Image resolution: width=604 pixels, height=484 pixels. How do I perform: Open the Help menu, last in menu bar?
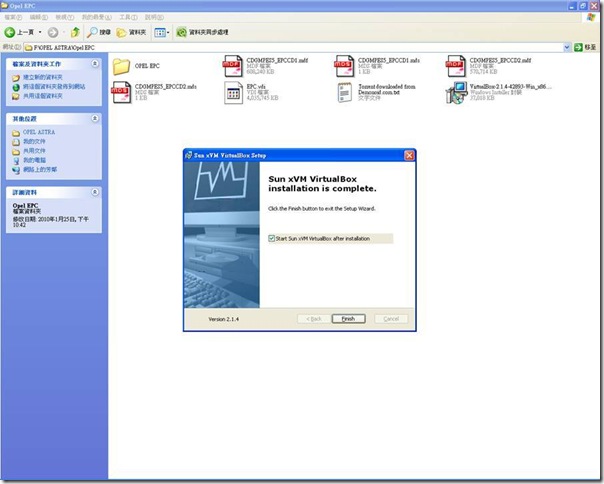coord(154,17)
